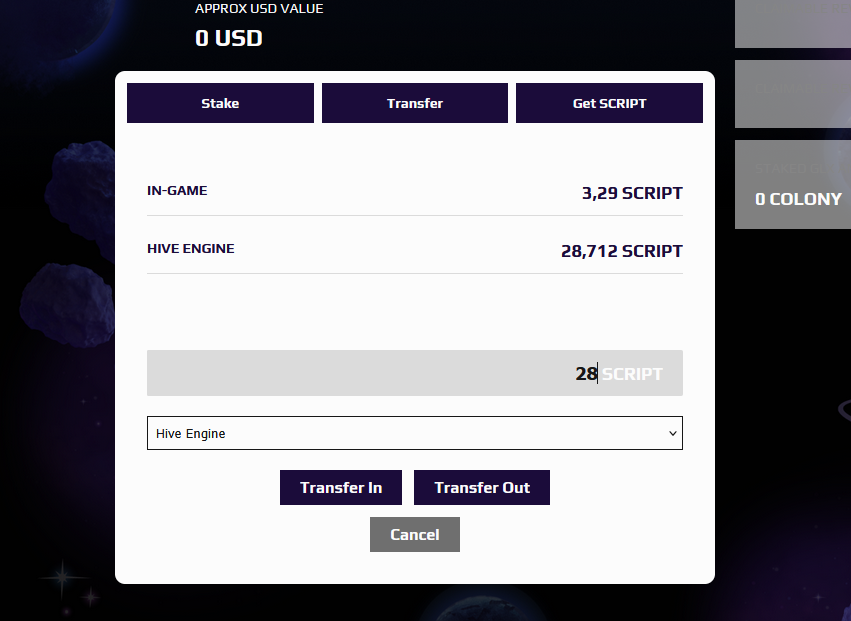This screenshot has width=851, height=621.
Task: Click the Hive Engine balance 28,712 SCRIPT
Action: (x=621, y=251)
